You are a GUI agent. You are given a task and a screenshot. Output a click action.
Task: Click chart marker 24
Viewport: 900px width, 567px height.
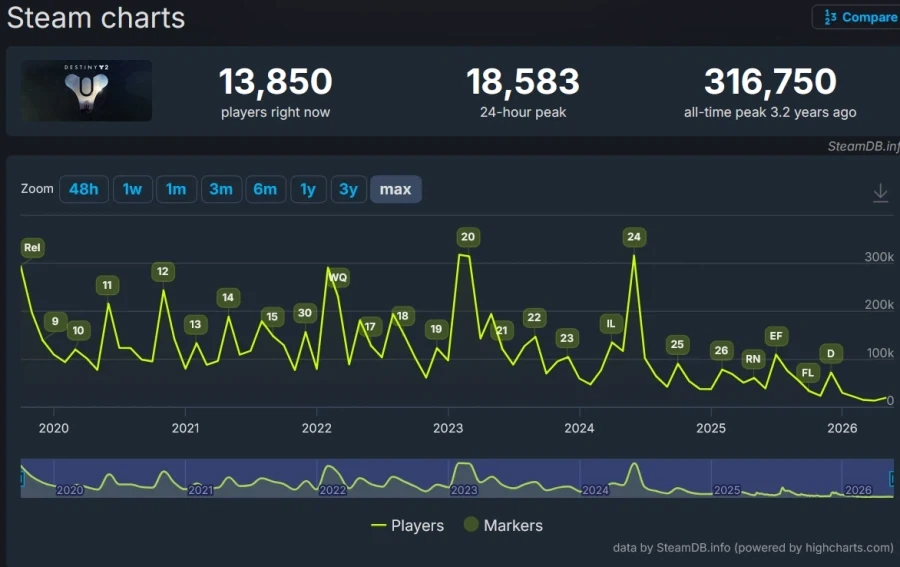coord(634,236)
